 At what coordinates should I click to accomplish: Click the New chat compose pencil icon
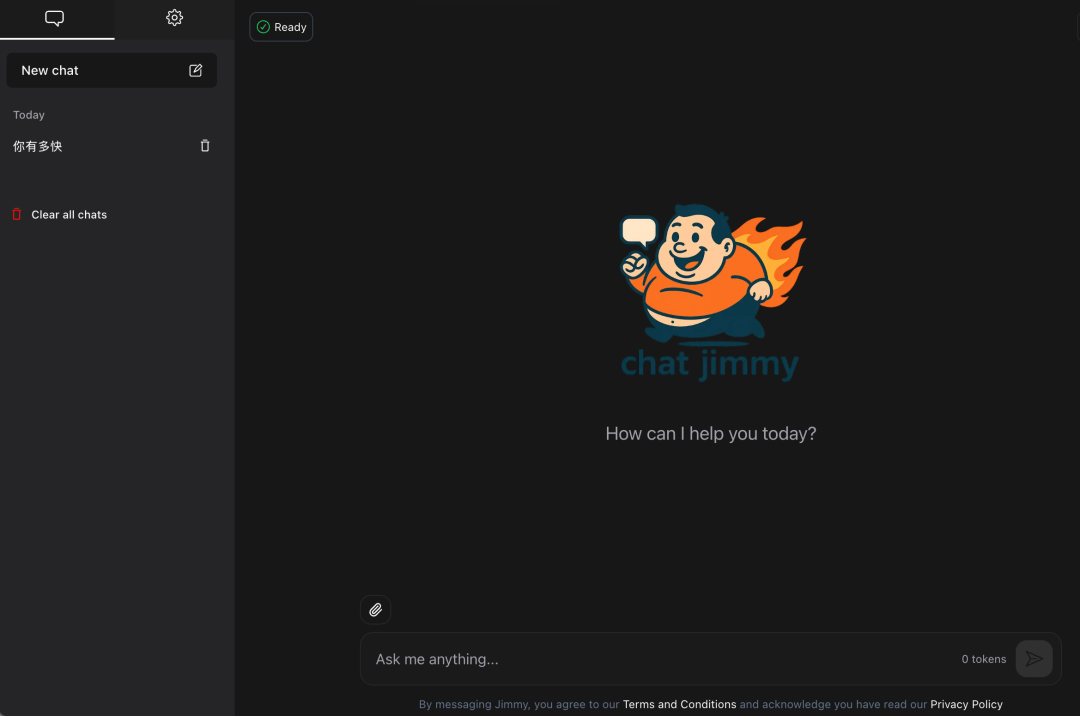click(196, 70)
